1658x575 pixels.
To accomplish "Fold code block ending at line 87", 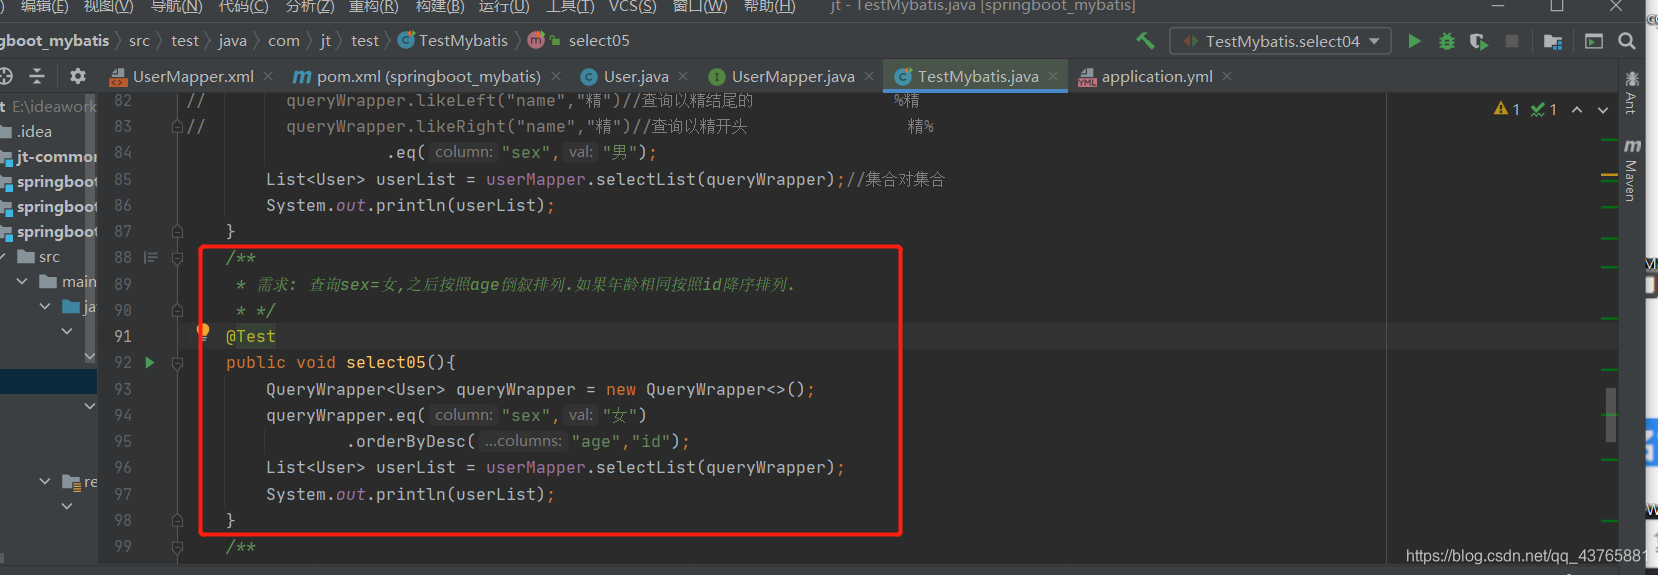I will point(177,232).
